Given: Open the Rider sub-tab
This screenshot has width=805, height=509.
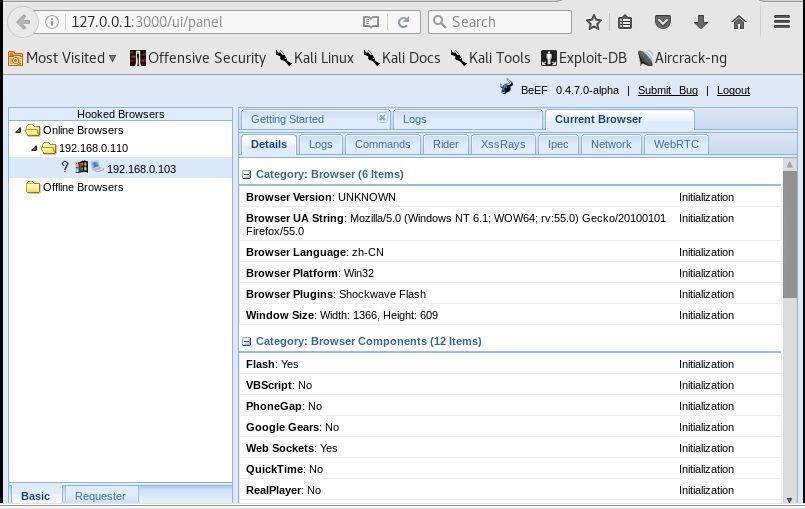Looking at the screenshot, I should [446, 144].
